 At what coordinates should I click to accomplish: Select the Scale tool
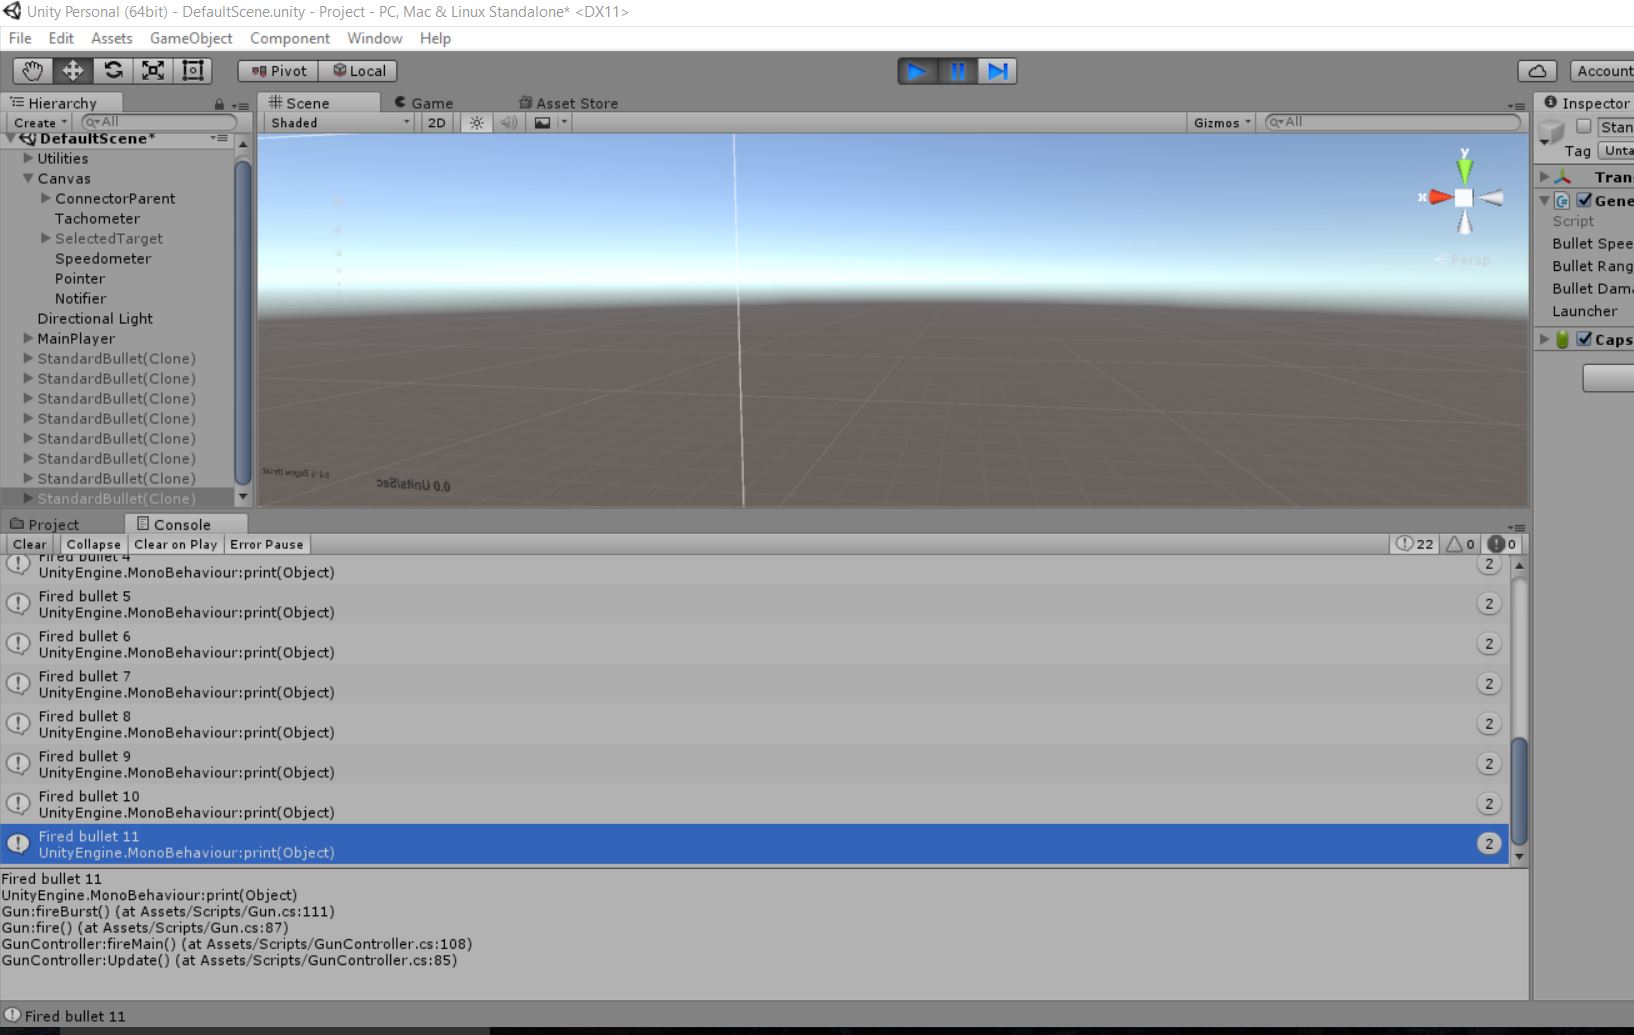(x=152, y=70)
